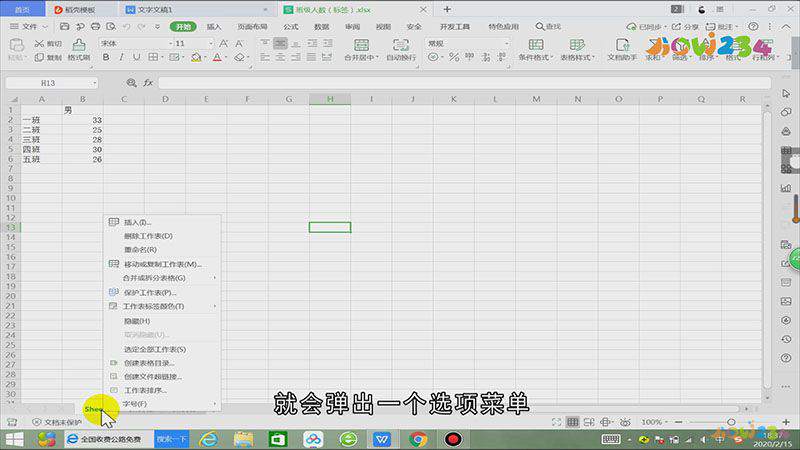Toggle Bold formatting
This screenshot has height=450, width=800.
click(106, 58)
